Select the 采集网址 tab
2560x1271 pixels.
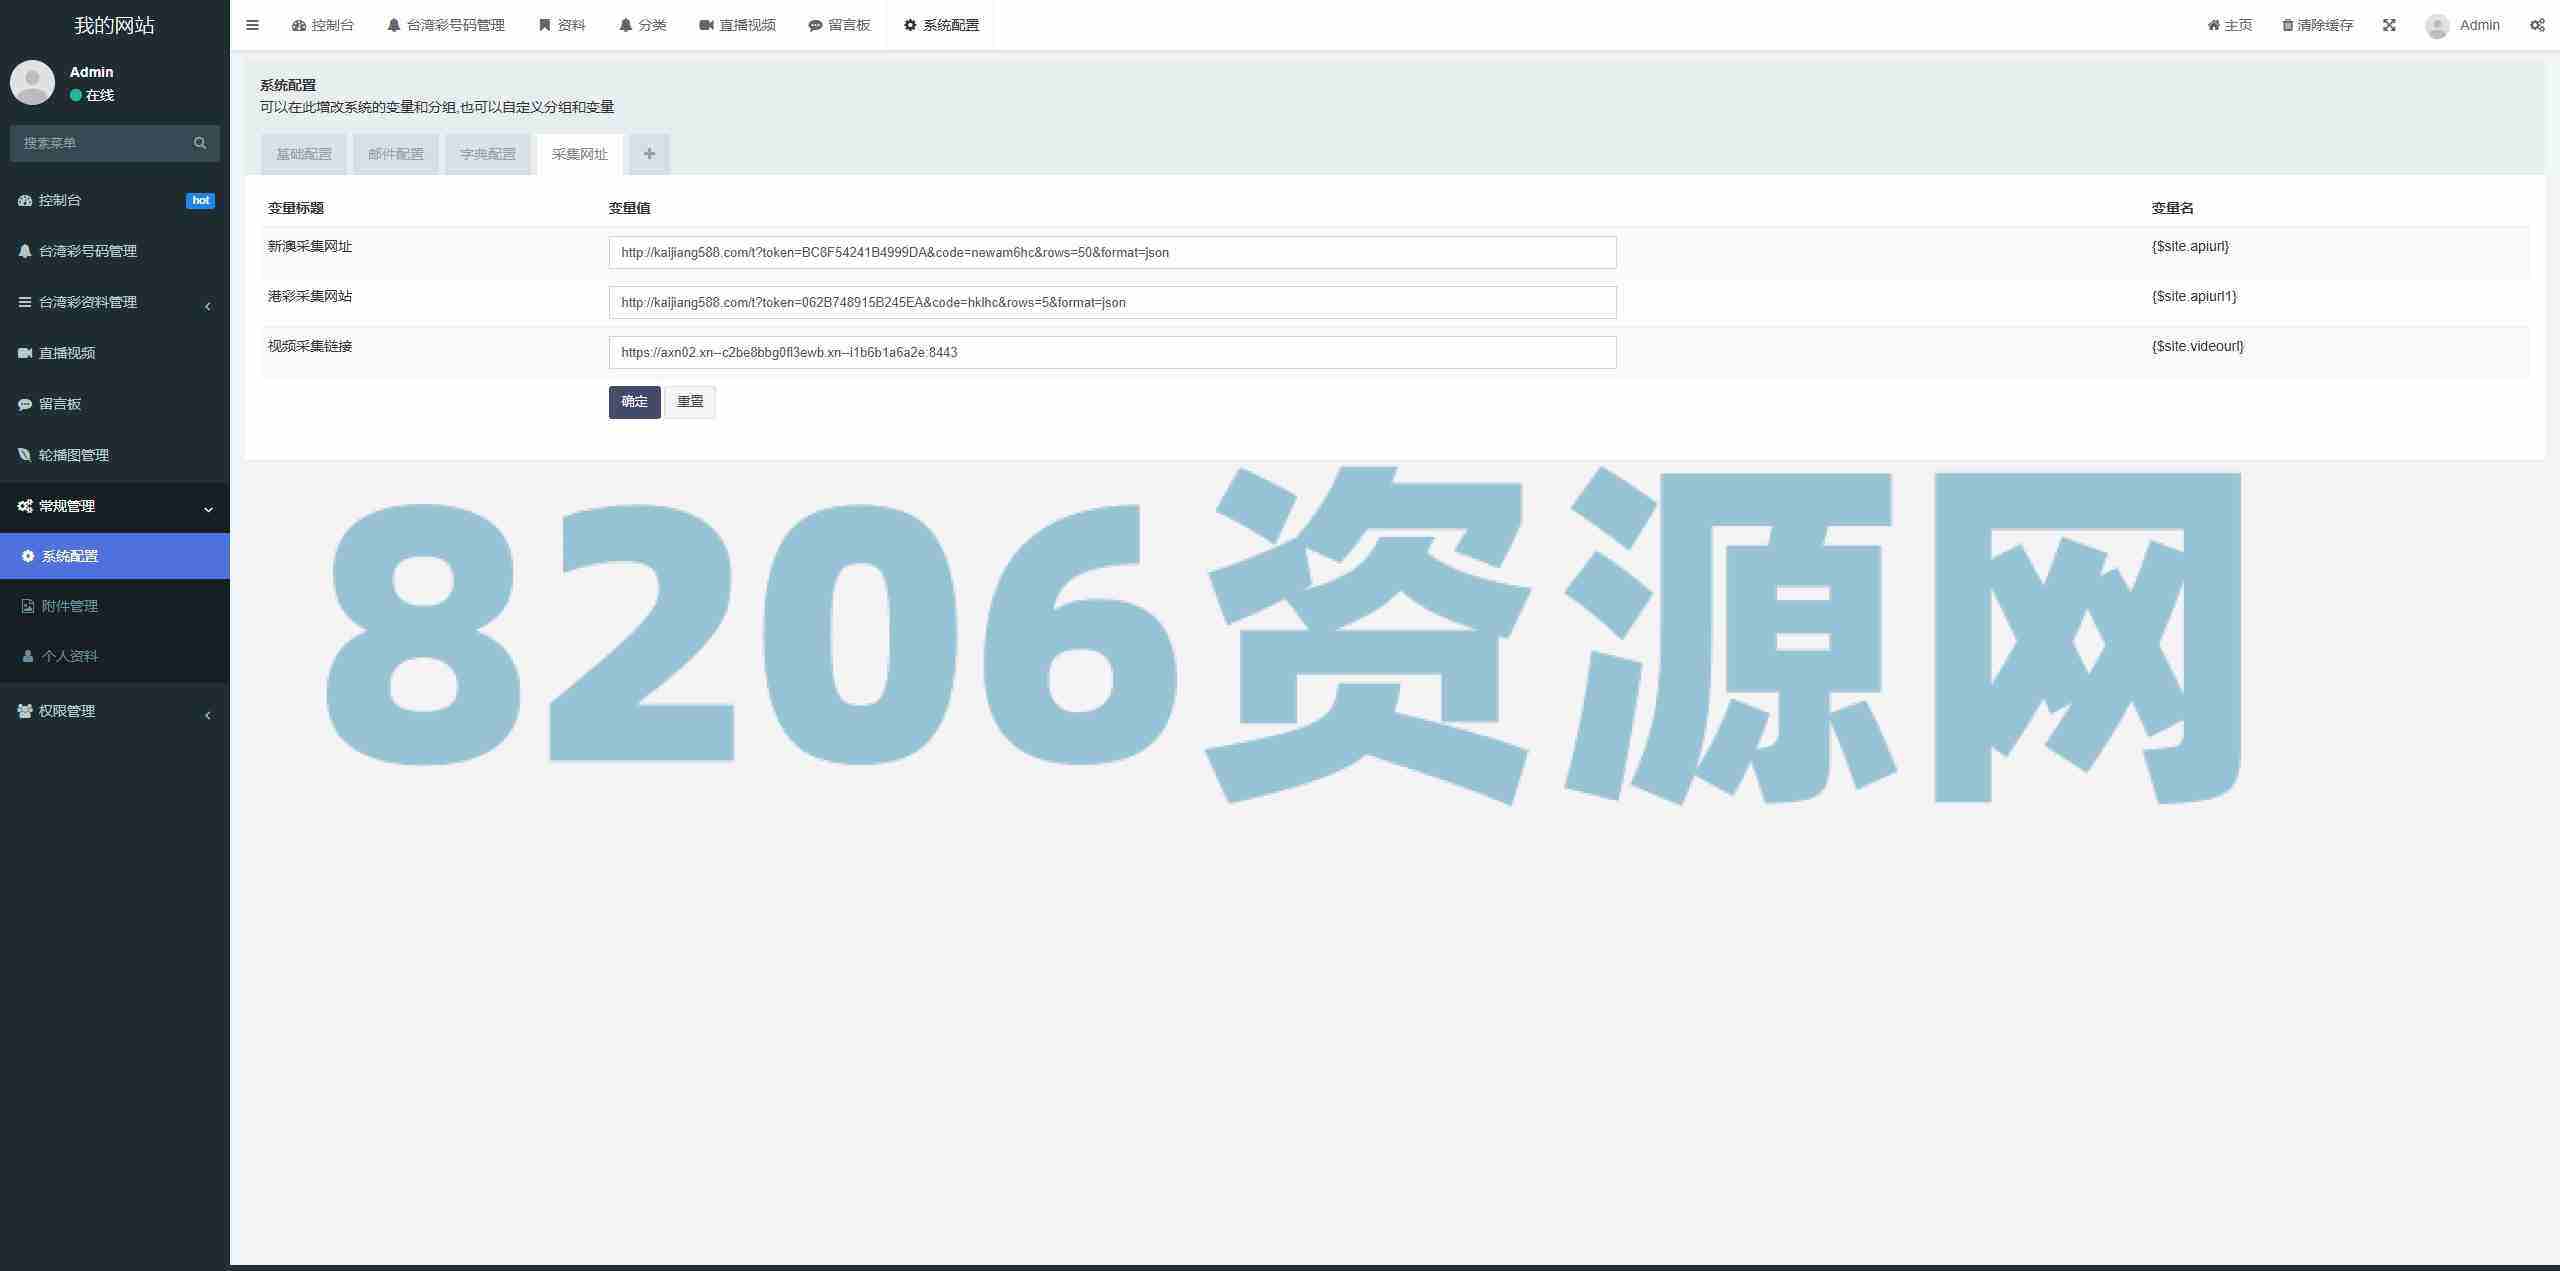tap(580, 154)
